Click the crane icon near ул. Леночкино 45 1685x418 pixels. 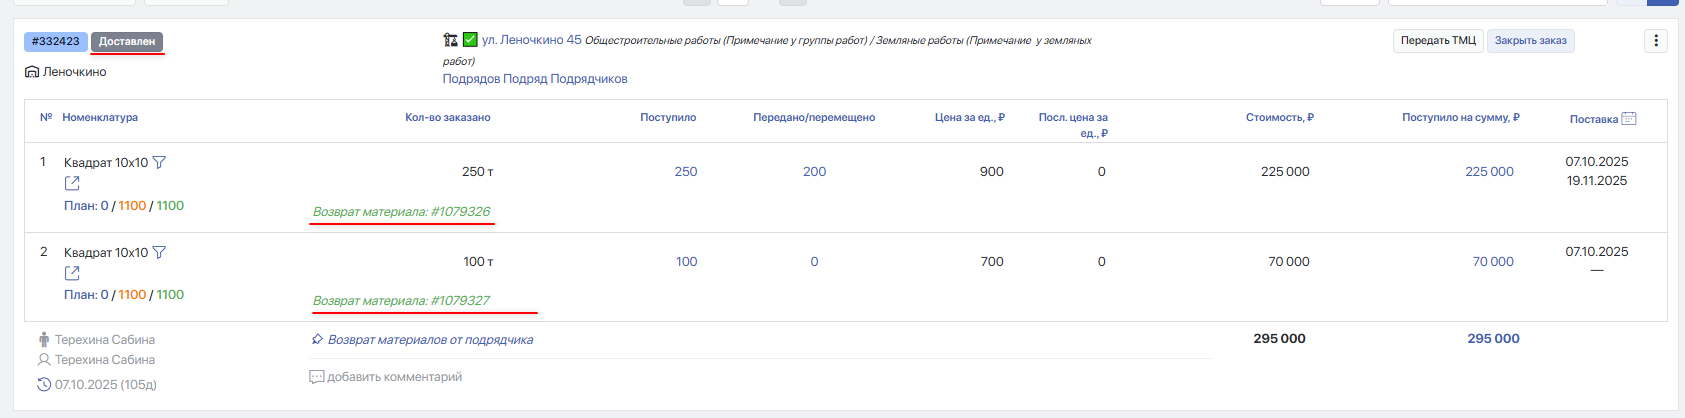(450, 40)
